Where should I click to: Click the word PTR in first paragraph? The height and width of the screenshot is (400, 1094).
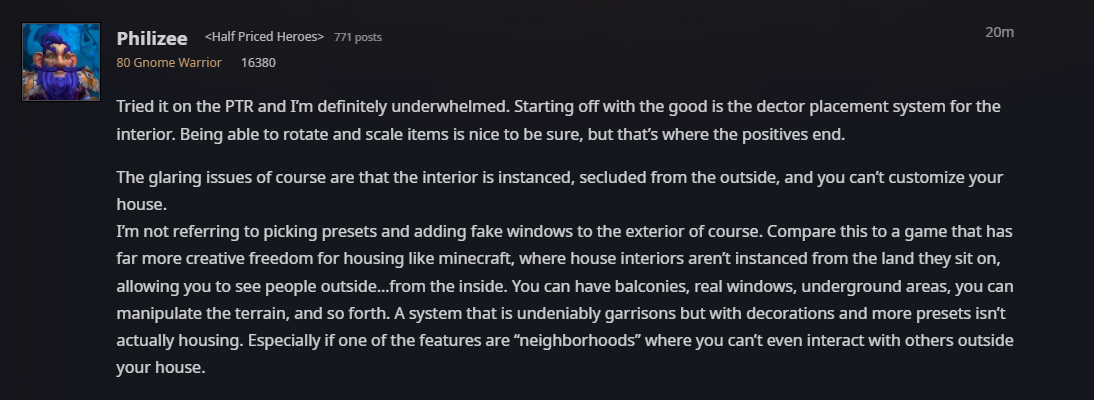[244, 106]
